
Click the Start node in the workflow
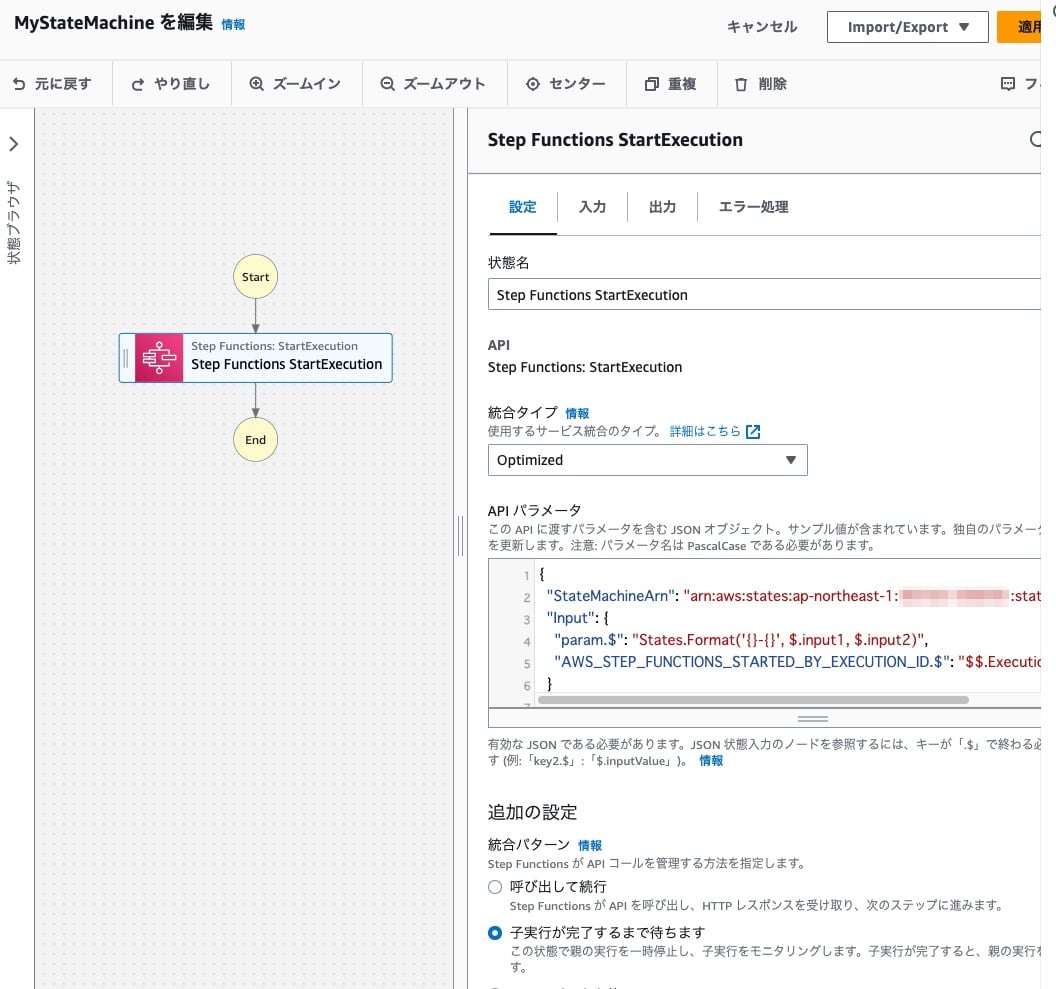[255, 277]
